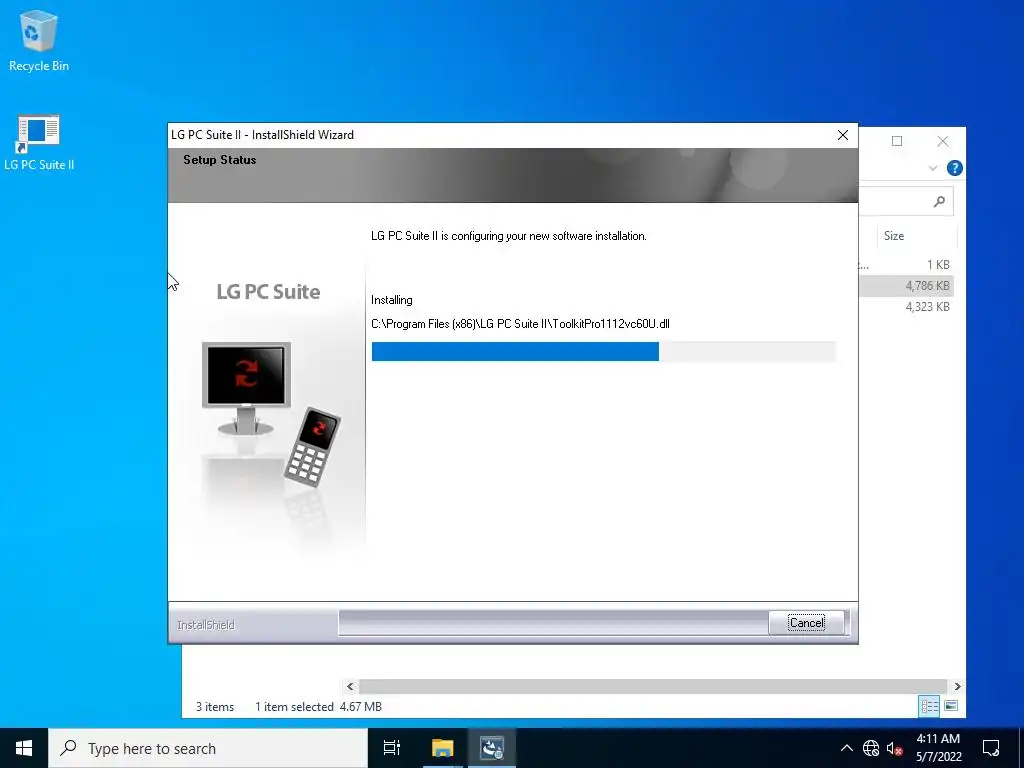The height and width of the screenshot is (768, 1024).
Task: Expand the File Explorer ribbon chevron
Action: (x=933, y=168)
